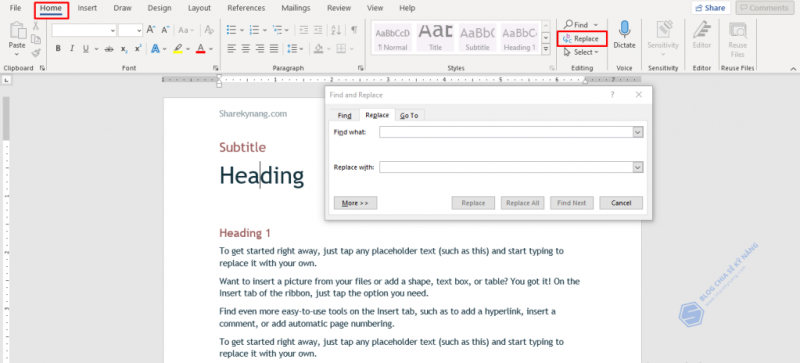Open the Mailings tab
Image resolution: width=800 pixels, height=363 pixels.
pyautogui.click(x=295, y=8)
